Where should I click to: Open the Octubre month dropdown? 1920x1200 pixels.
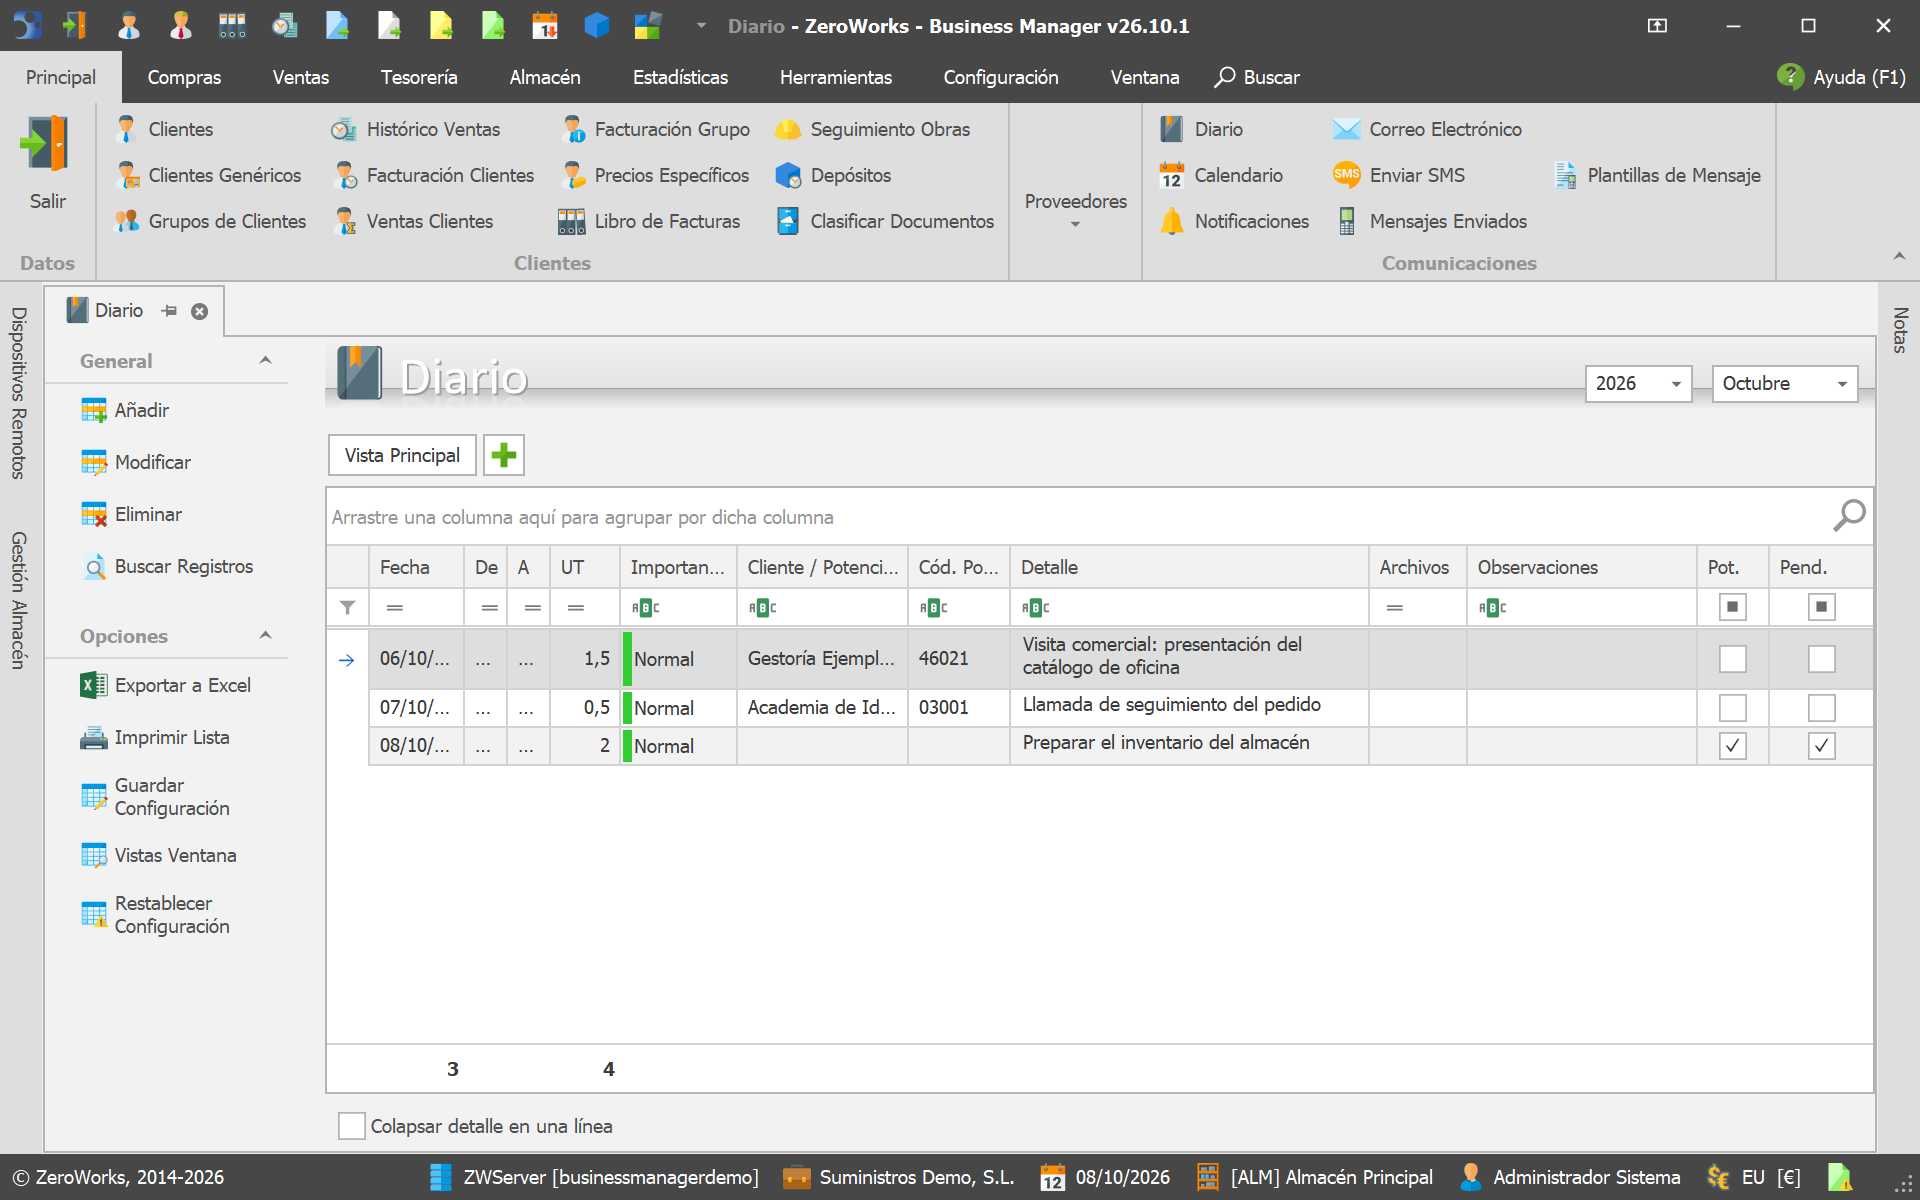point(1842,384)
